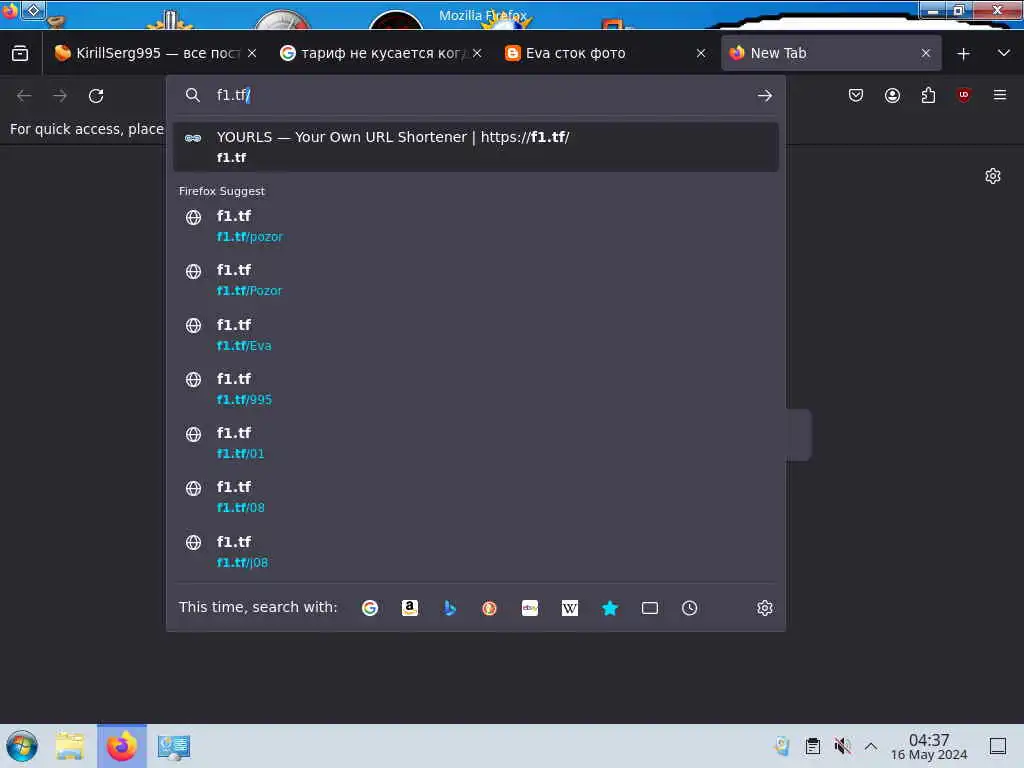Screen dimensions: 1024x768
Task: Select the f1.tf/995 suggestion
Action: (x=475, y=389)
